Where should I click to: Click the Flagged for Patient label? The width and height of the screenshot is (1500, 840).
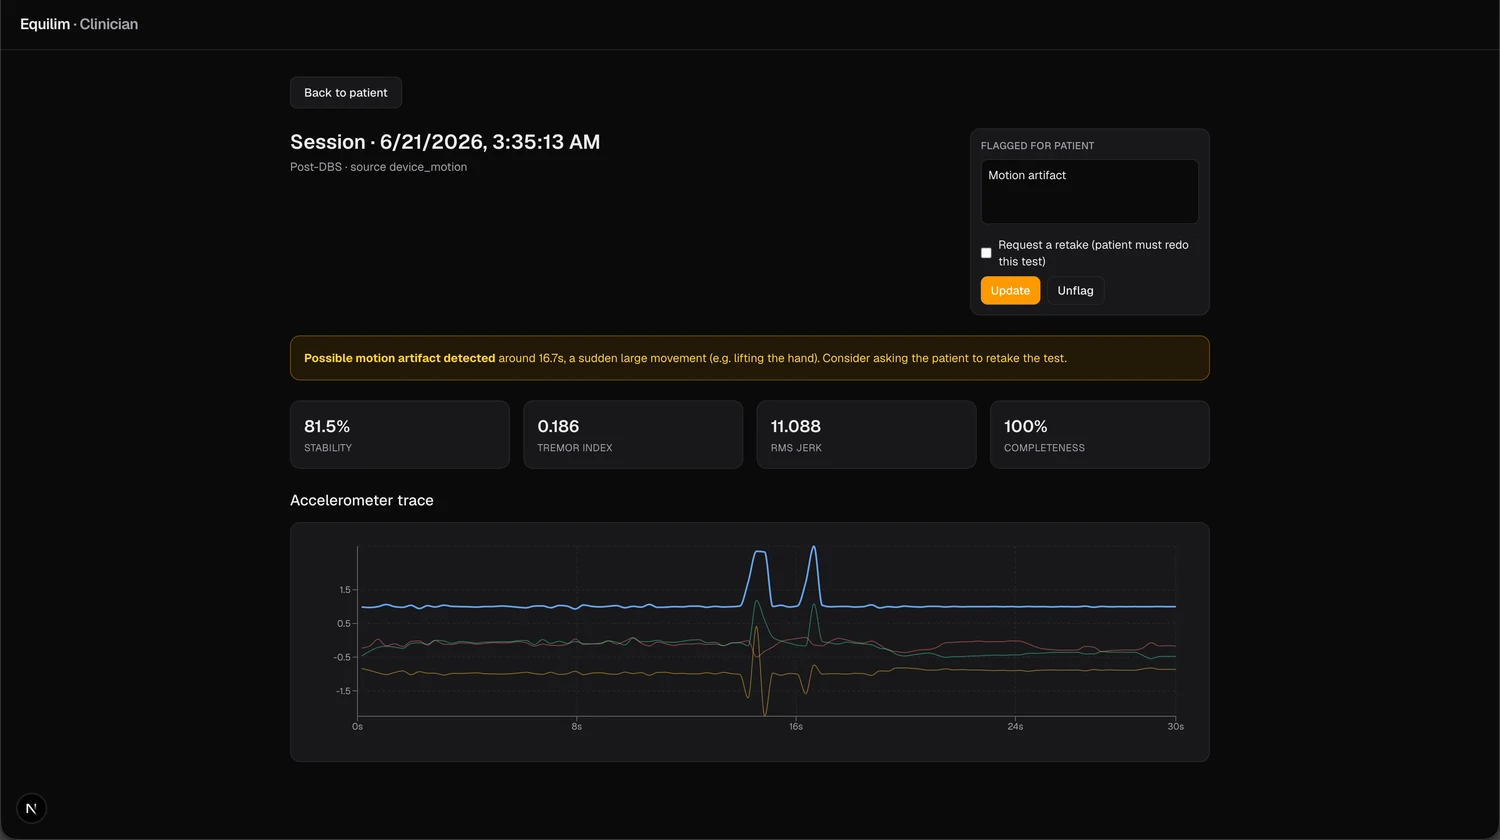pos(1037,146)
